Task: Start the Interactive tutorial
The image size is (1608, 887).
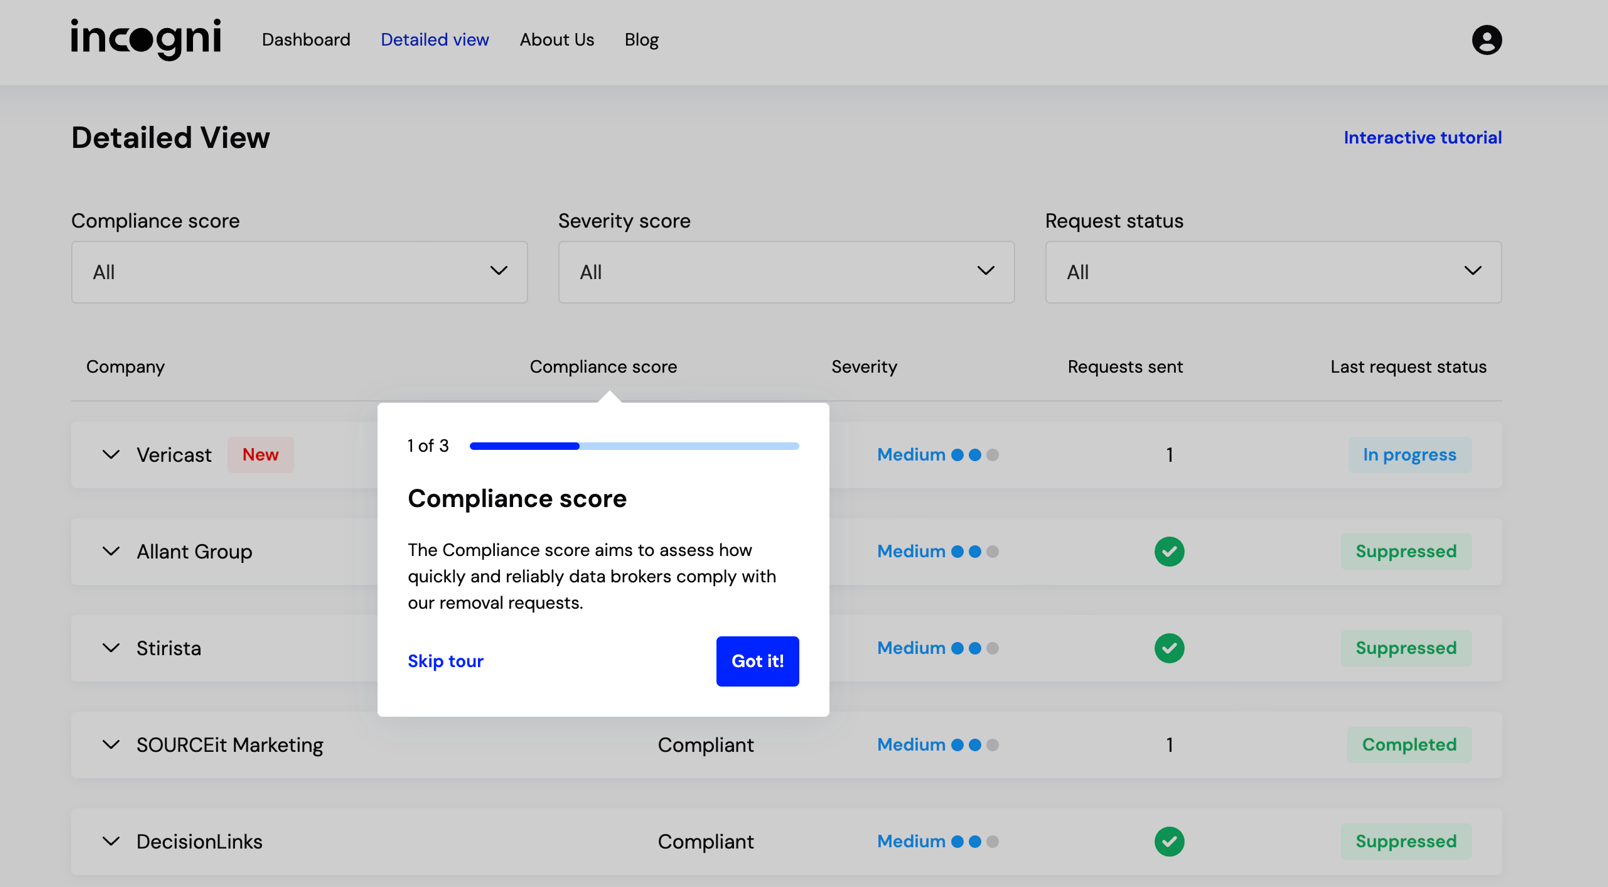Action: [x=1422, y=138]
